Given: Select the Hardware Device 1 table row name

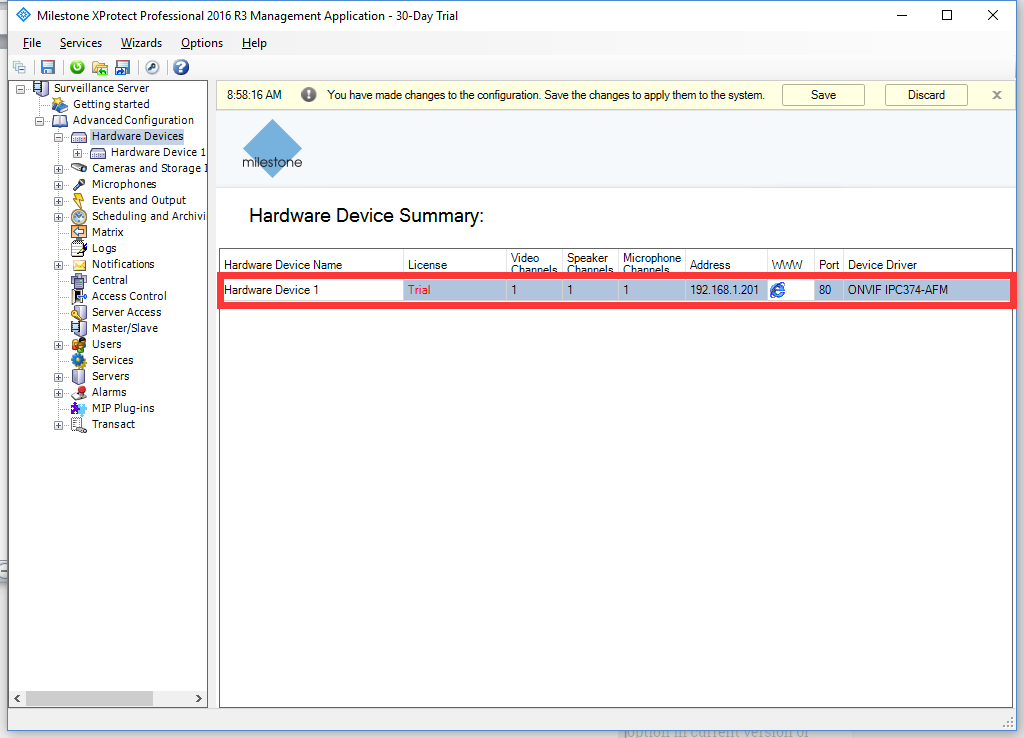Looking at the screenshot, I should coord(313,290).
